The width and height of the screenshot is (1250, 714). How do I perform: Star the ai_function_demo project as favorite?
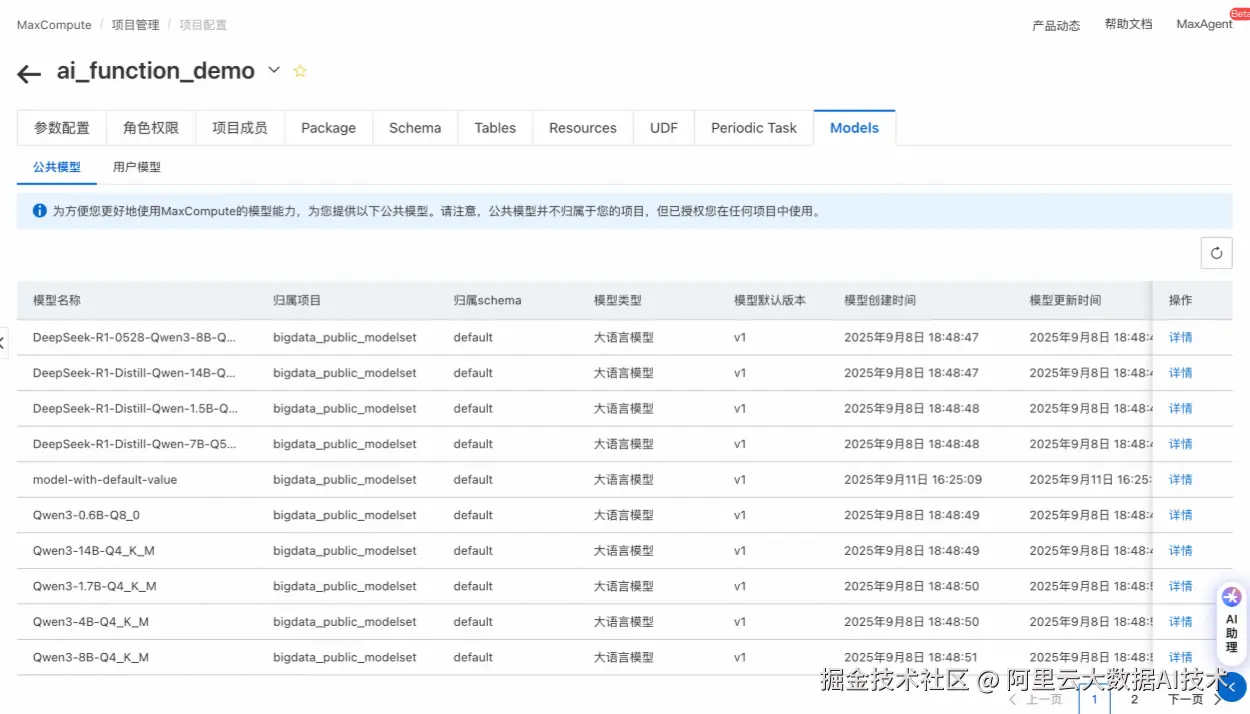pos(300,71)
